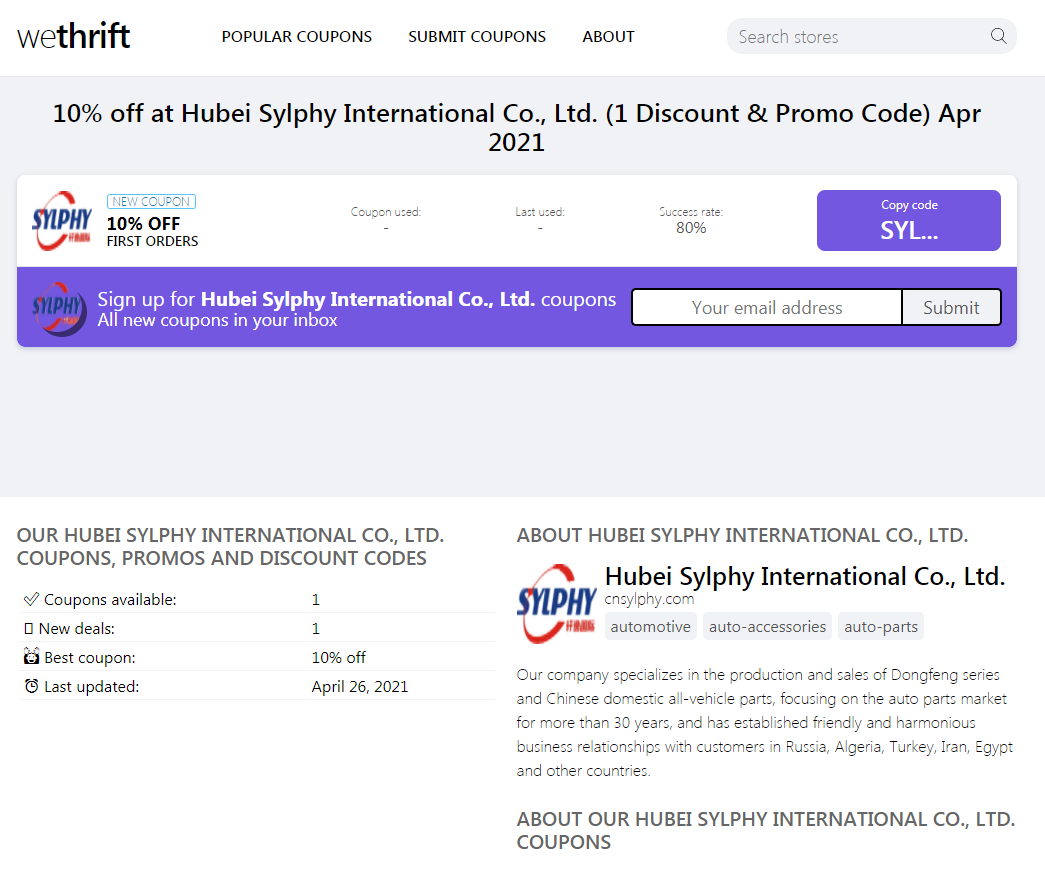
Task: Click the page headline about 10% off
Action: [x=517, y=127]
